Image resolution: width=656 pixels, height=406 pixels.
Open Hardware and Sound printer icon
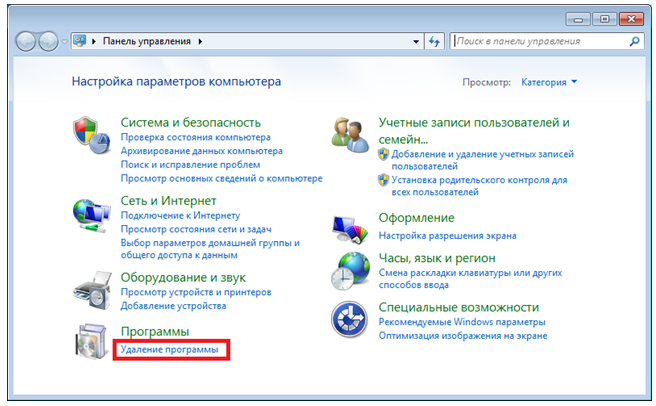[x=92, y=291]
